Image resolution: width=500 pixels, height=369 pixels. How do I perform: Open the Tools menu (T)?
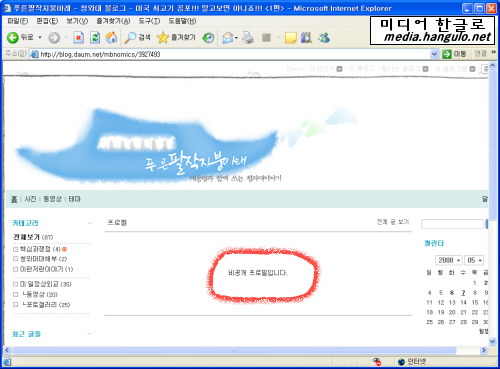149,21
